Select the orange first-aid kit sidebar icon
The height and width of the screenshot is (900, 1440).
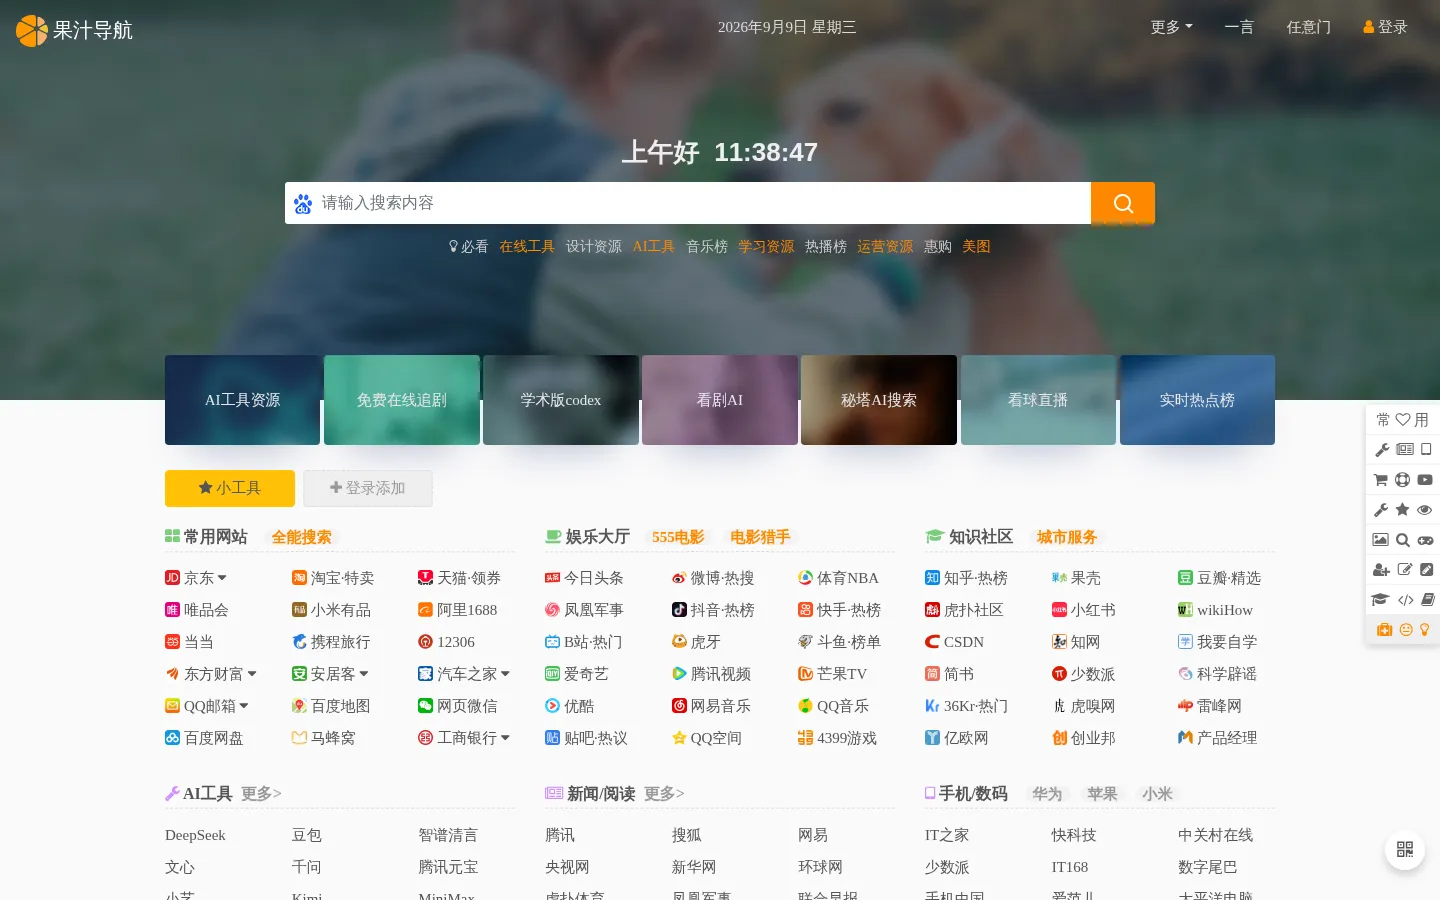click(1385, 630)
